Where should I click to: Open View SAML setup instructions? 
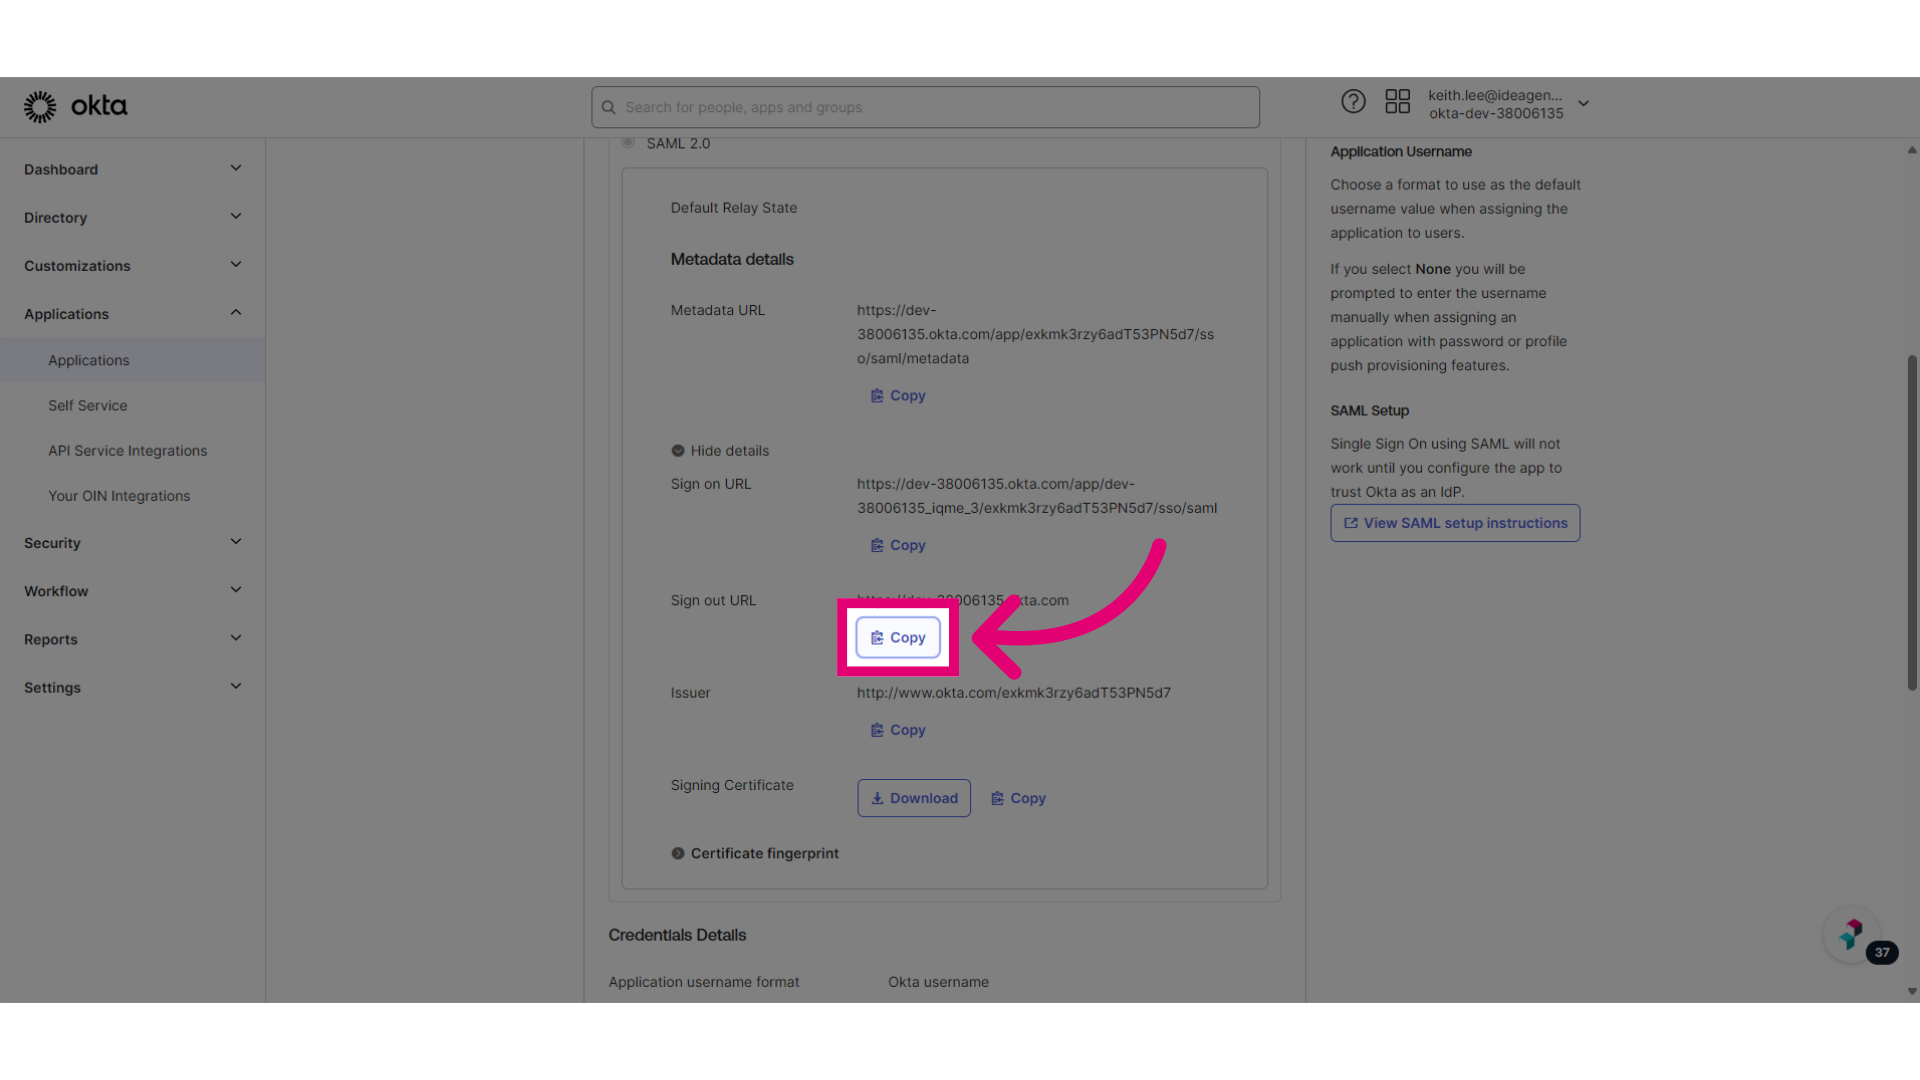tap(1455, 523)
